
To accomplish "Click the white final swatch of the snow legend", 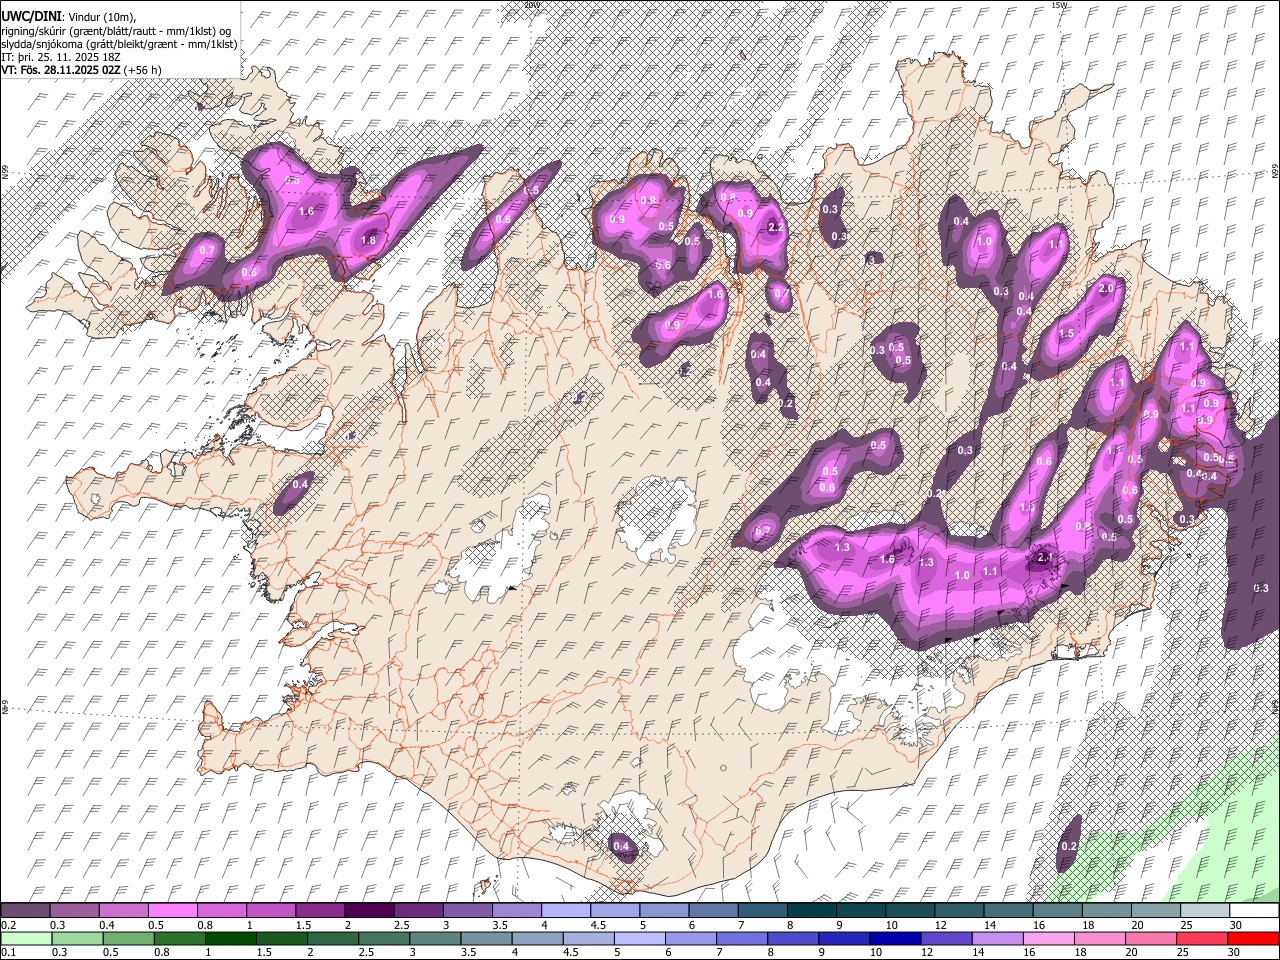I will tap(1253, 911).
